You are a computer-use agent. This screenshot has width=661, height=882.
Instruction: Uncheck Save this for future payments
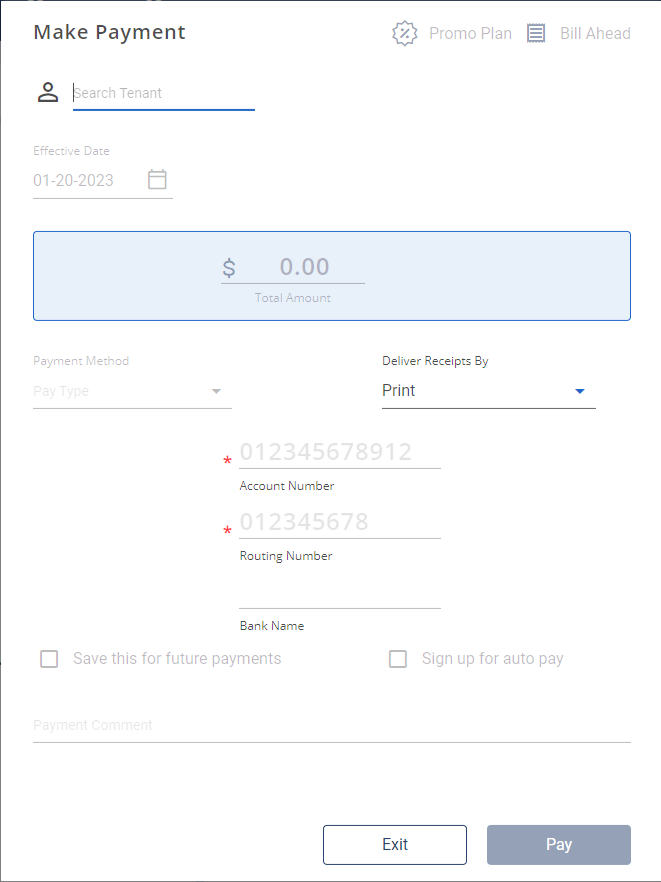[49, 658]
